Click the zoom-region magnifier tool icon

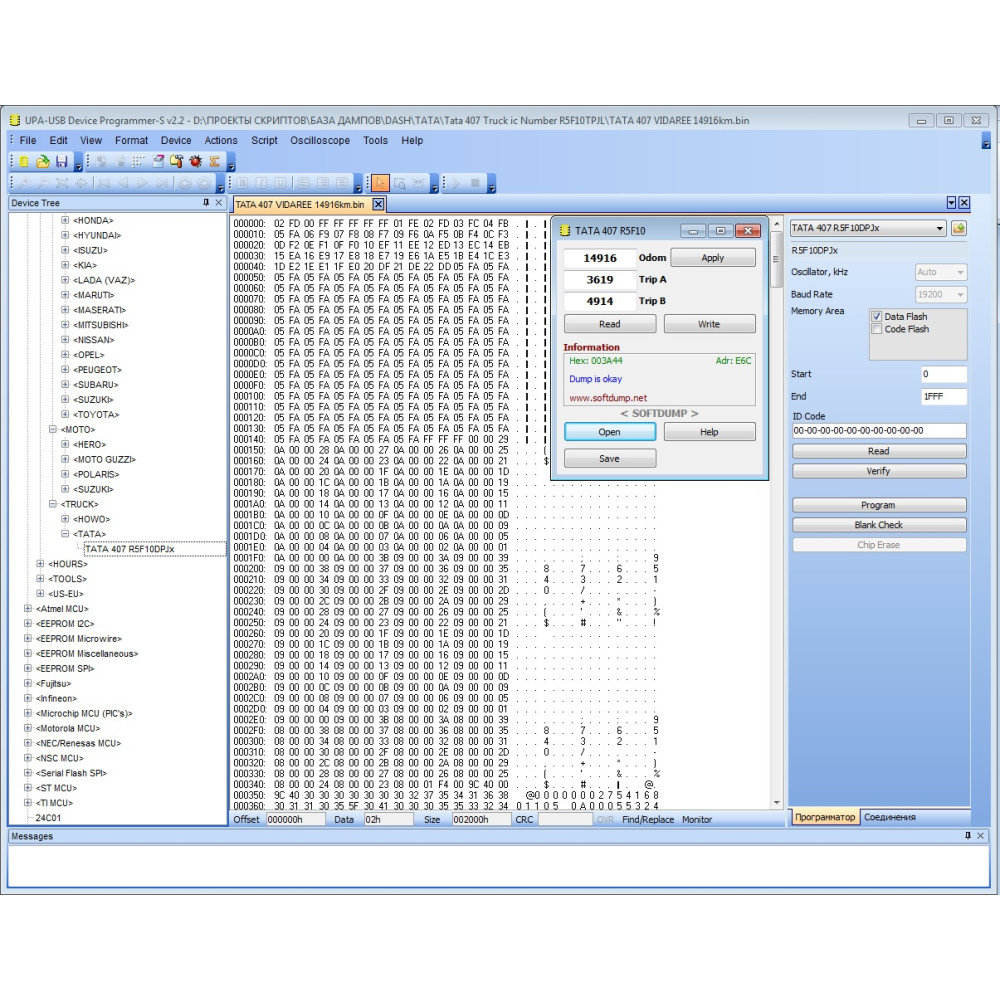click(400, 184)
